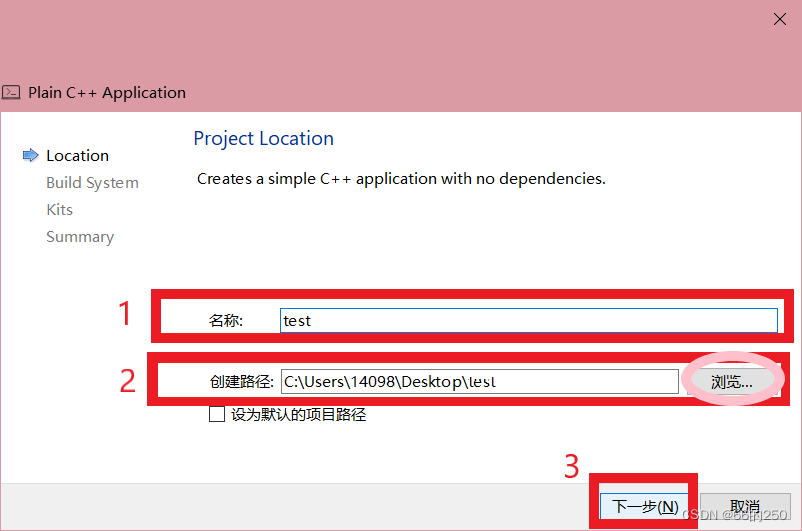This screenshot has width=802, height=531.
Task: Enable 设为默认的项目路径 checkbox
Action: [217, 414]
